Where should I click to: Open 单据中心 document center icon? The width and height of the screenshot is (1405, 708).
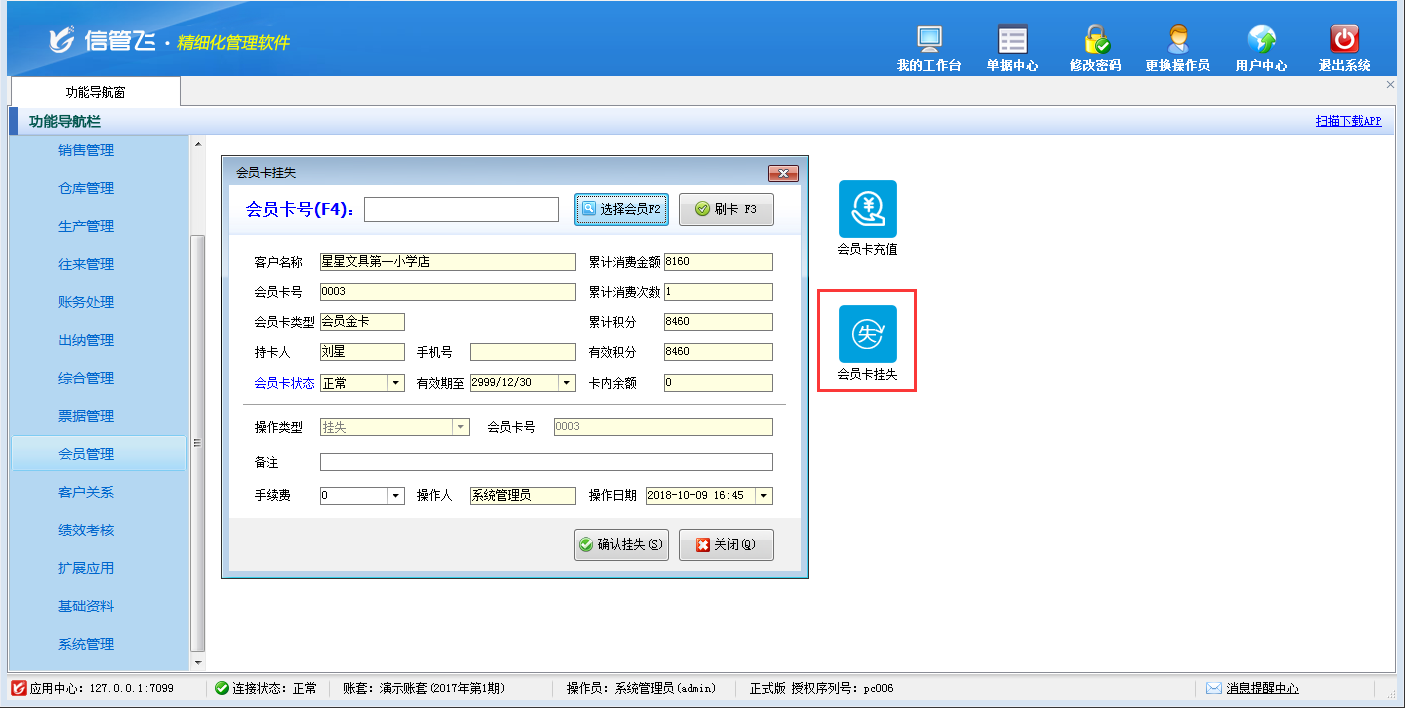pos(1012,40)
